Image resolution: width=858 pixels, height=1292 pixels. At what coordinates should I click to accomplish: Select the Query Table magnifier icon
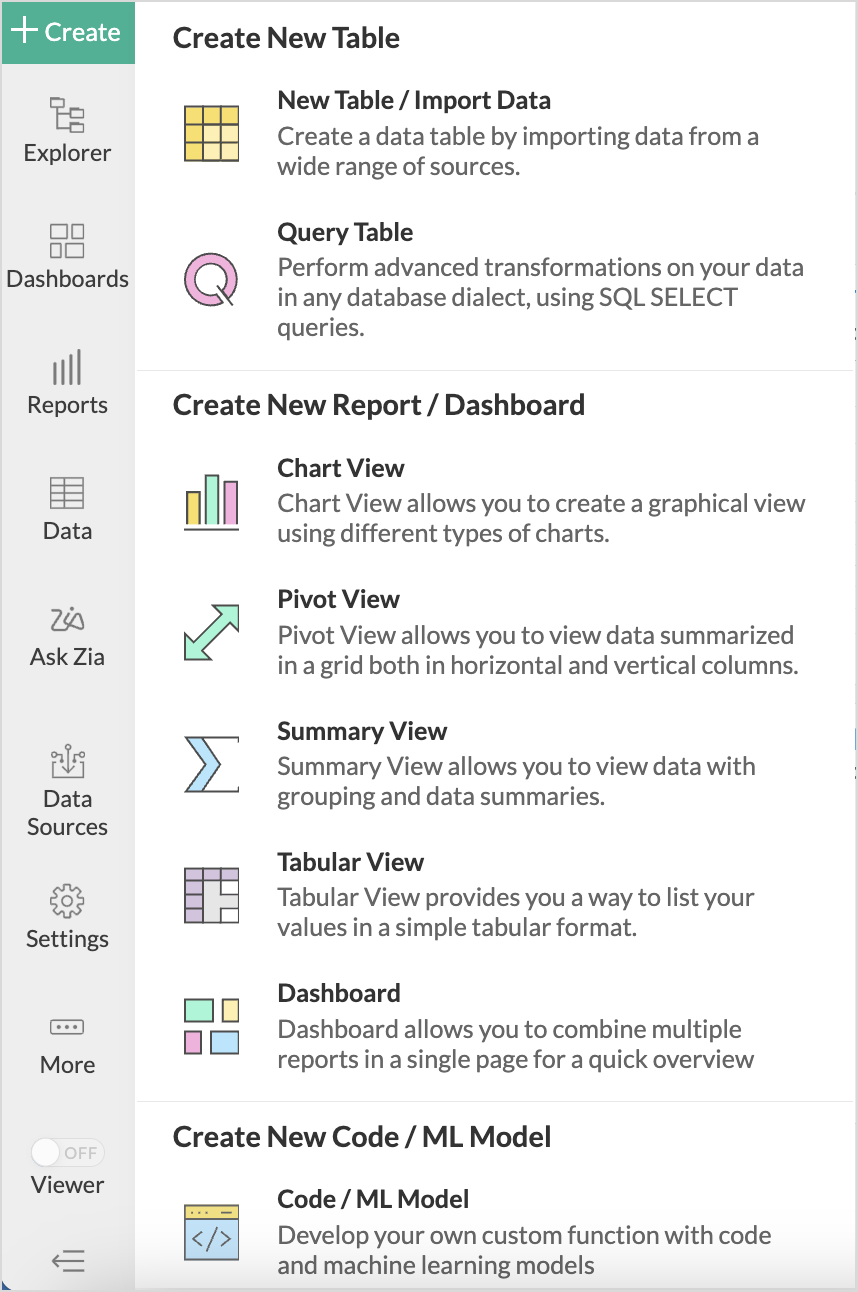(211, 279)
